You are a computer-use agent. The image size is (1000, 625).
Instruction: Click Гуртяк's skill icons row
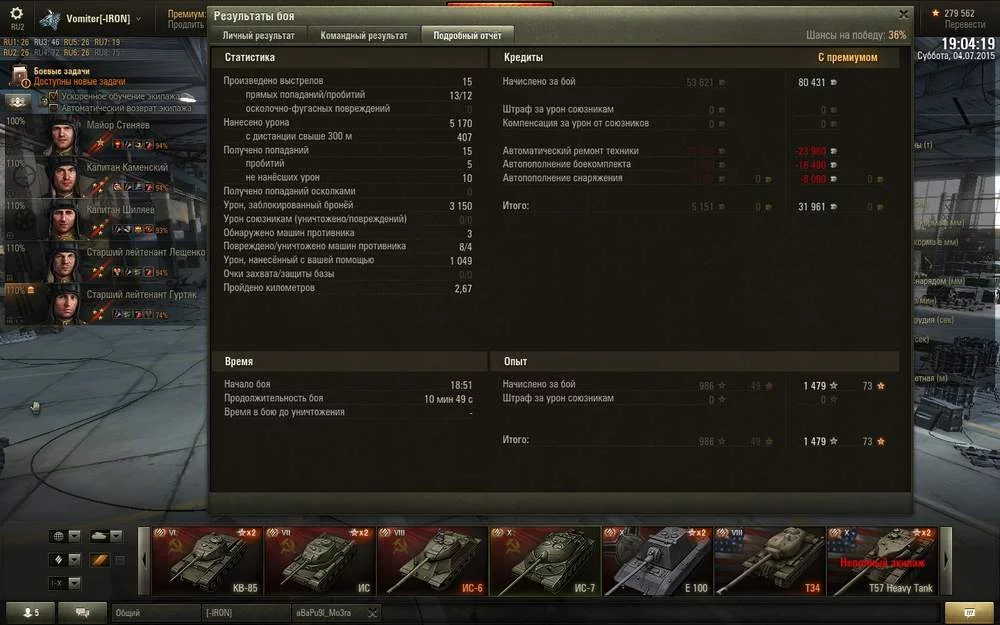[x=133, y=314]
